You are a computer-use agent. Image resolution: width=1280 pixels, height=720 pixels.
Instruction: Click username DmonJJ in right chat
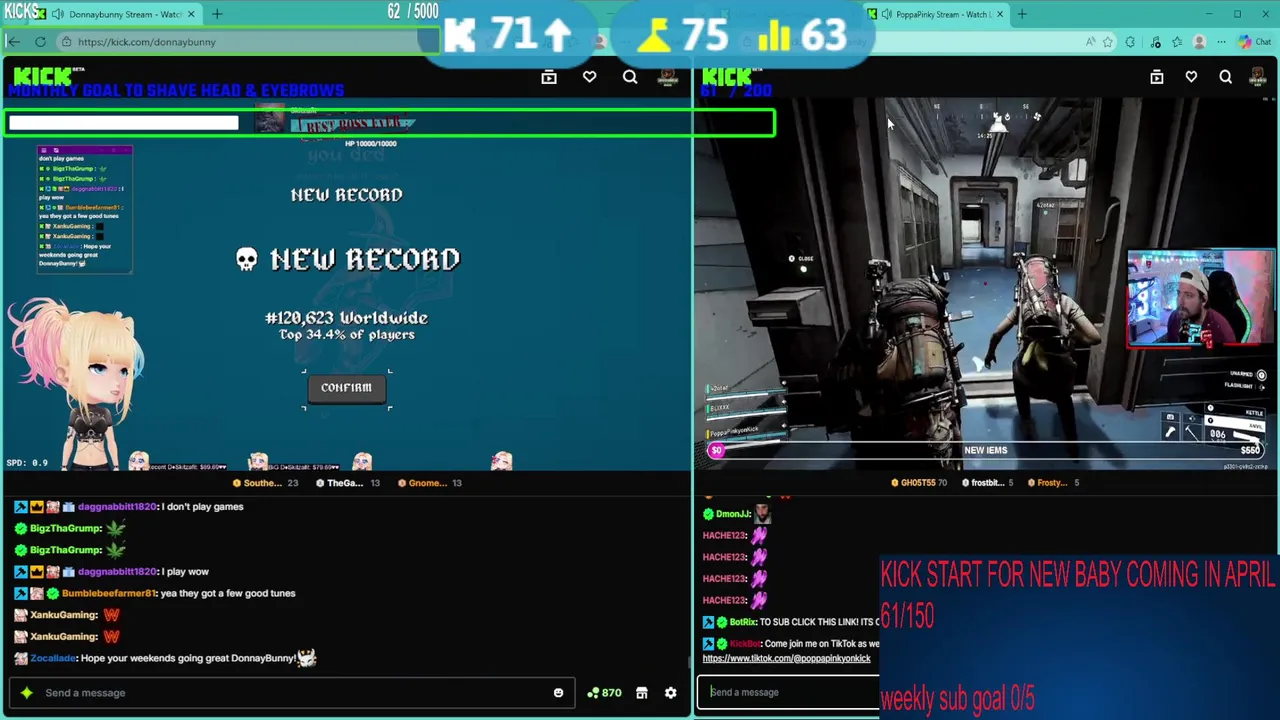[733, 514]
